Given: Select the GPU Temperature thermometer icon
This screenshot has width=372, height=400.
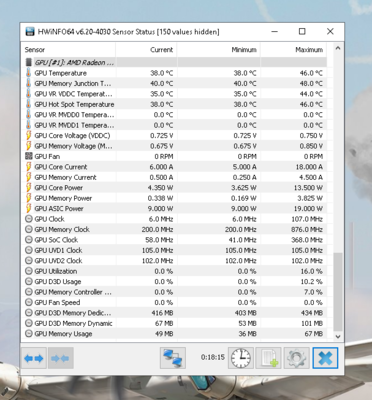Looking at the screenshot, I should point(29,73).
